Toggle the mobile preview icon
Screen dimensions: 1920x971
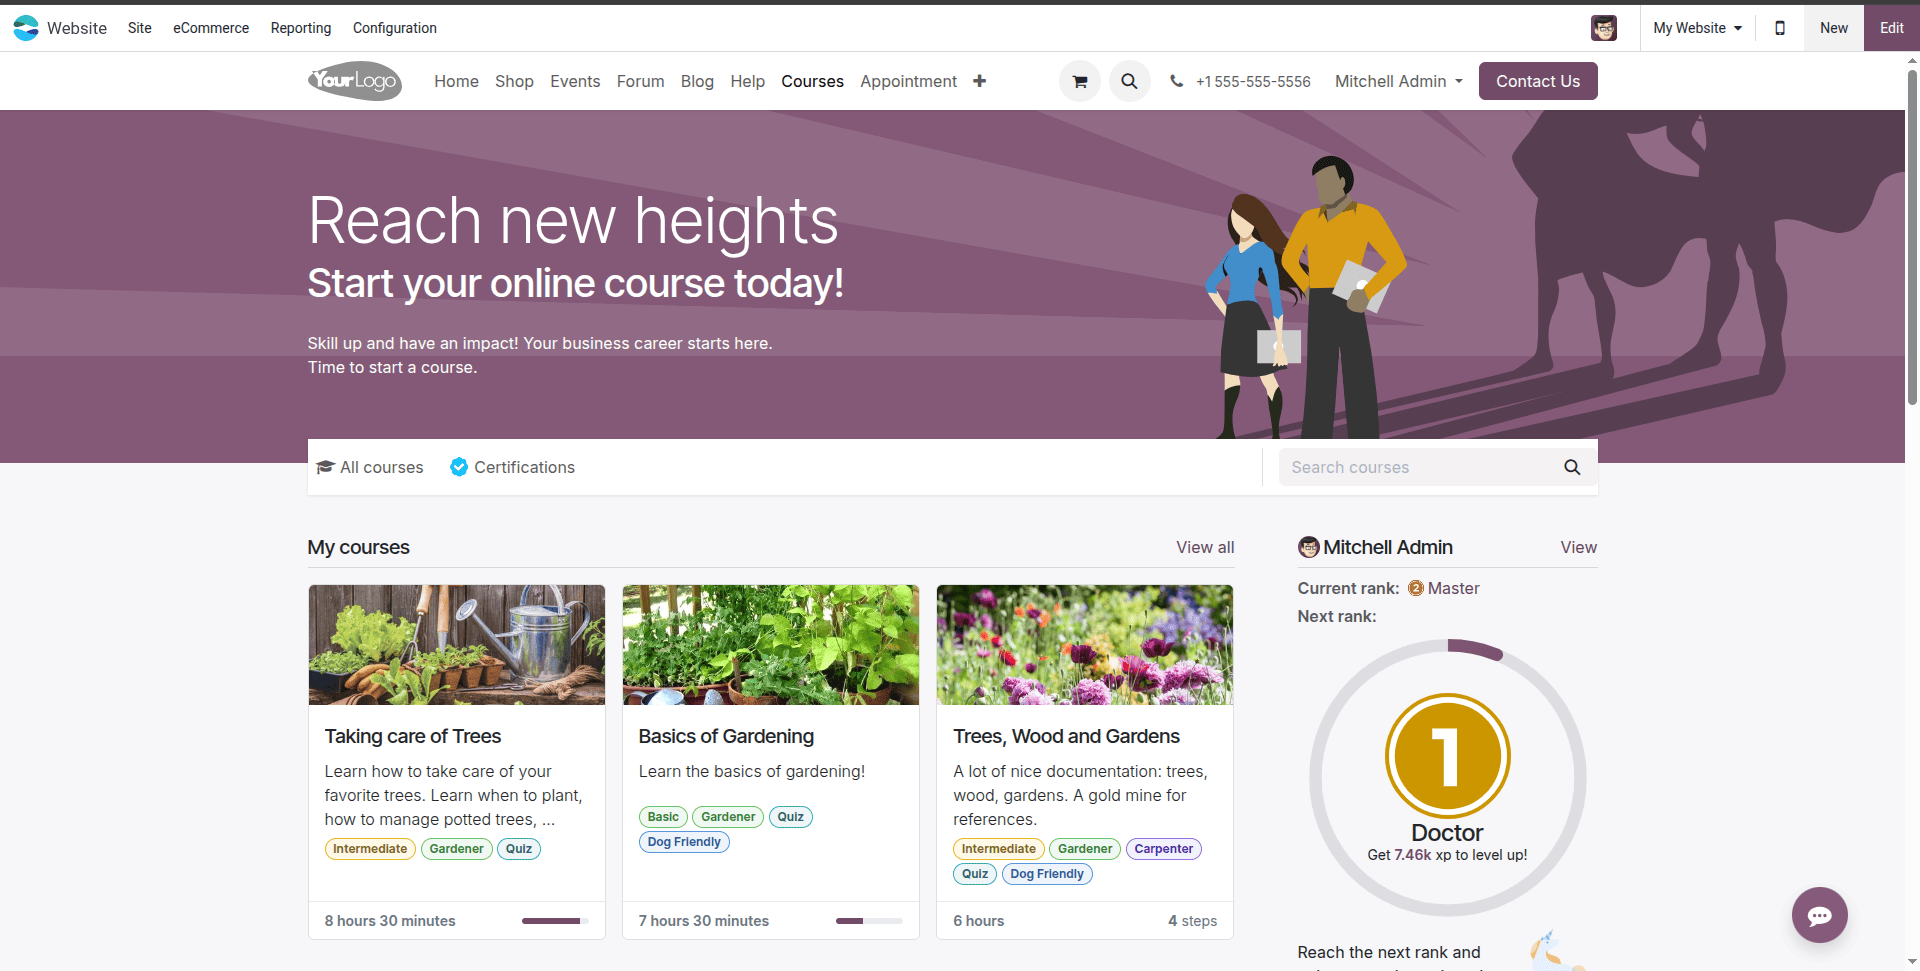pyautogui.click(x=1780, y=28)
